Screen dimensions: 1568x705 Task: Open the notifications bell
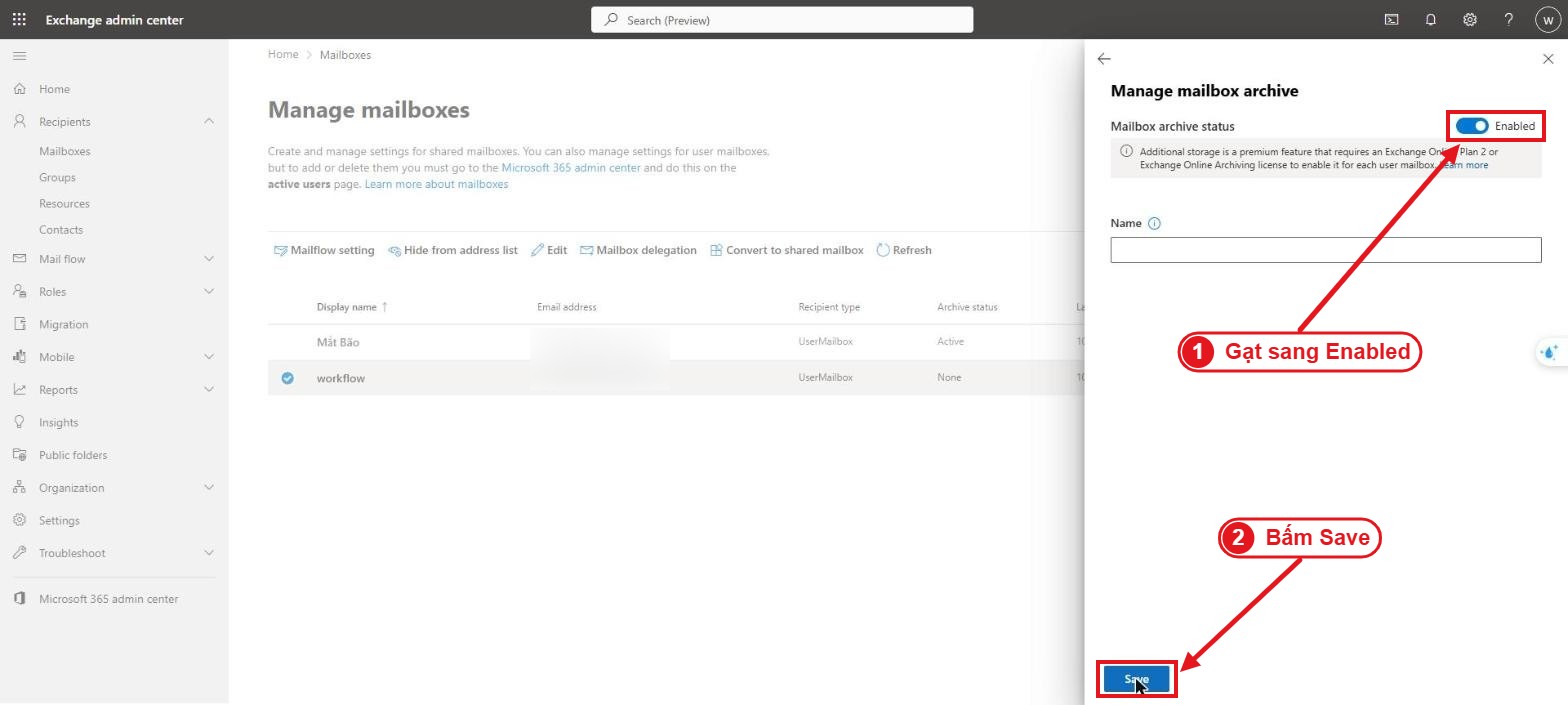coord(1430,19)
